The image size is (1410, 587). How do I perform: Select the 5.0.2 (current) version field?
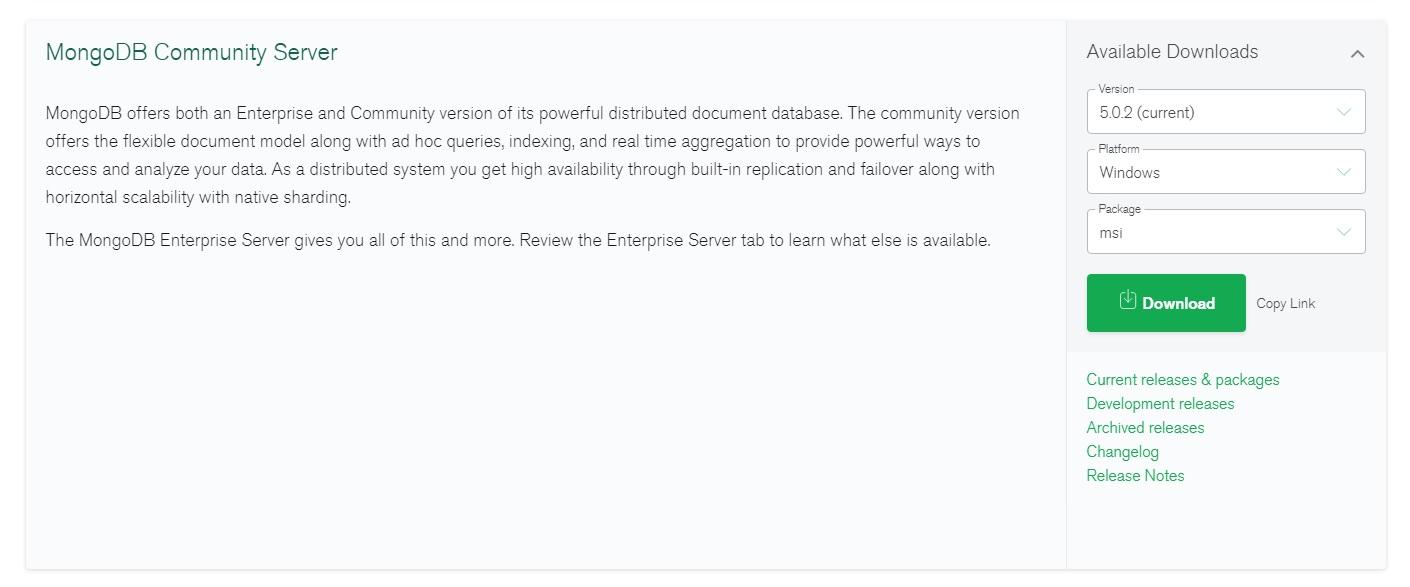coord(1226,111)
